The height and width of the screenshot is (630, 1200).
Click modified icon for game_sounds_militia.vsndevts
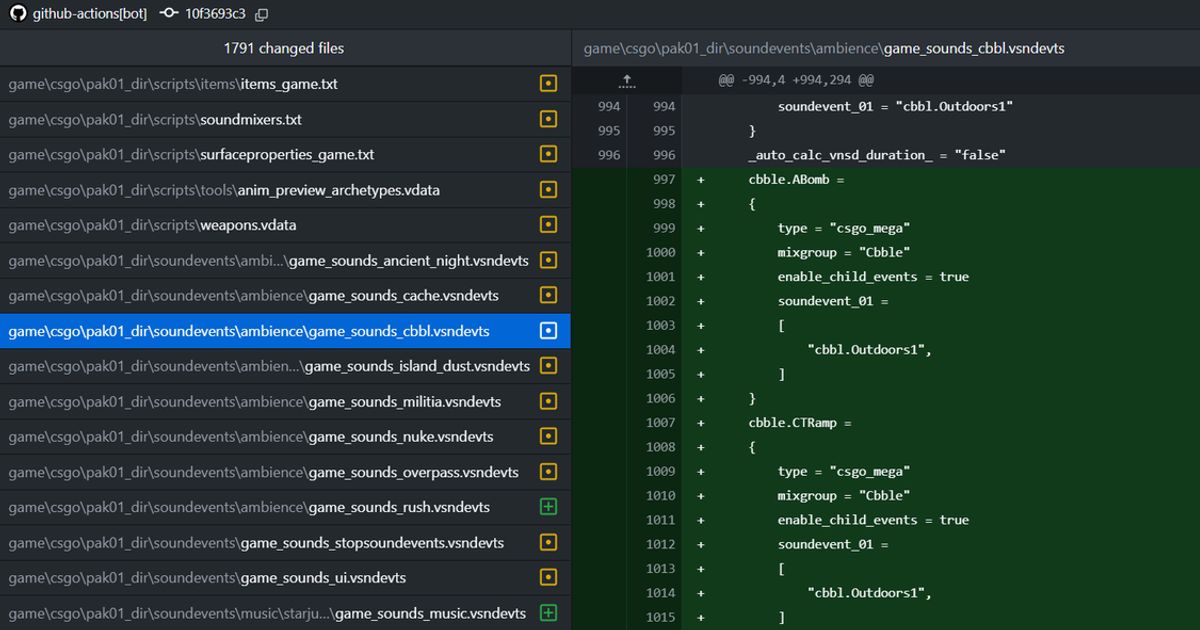pyautogui.click(x=548, y=401)
